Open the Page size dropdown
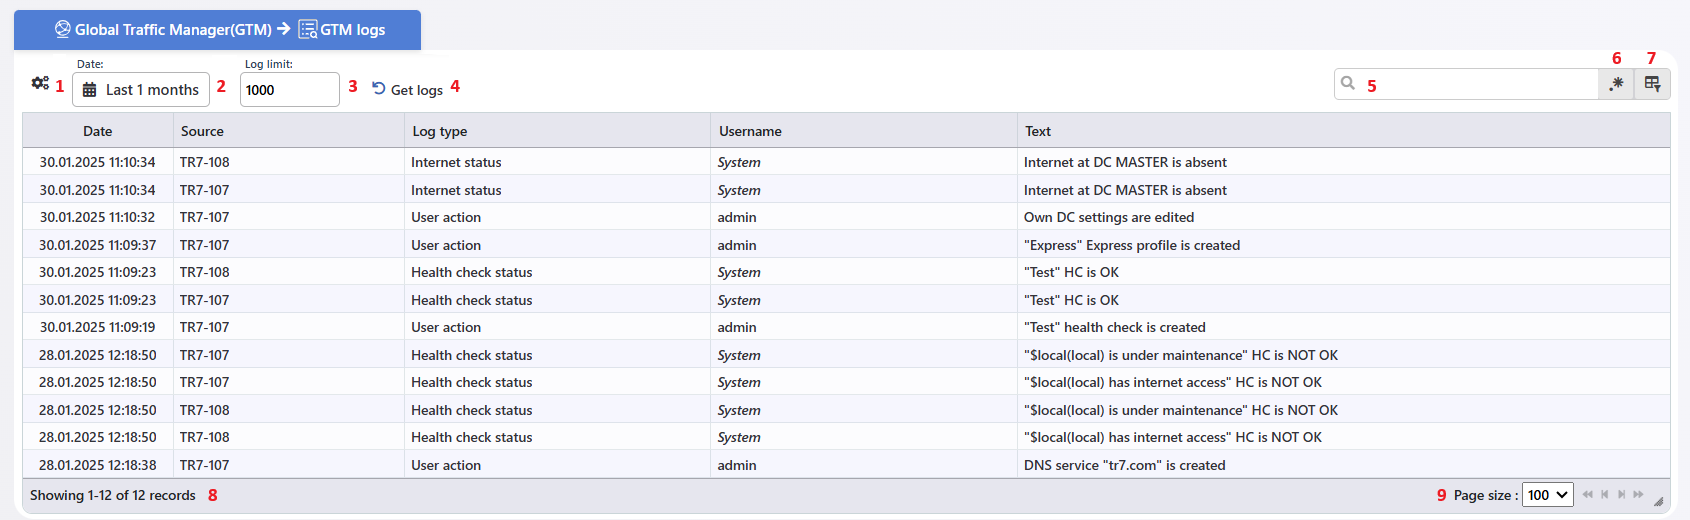The width and height of the screenshot is (1690, 520). (x=1547, y=495)
